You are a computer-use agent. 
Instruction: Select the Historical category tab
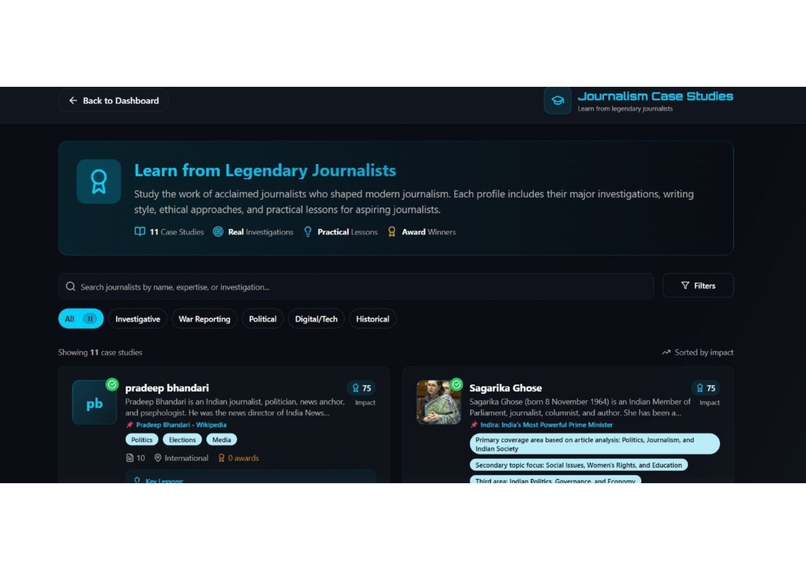(372, 319)
